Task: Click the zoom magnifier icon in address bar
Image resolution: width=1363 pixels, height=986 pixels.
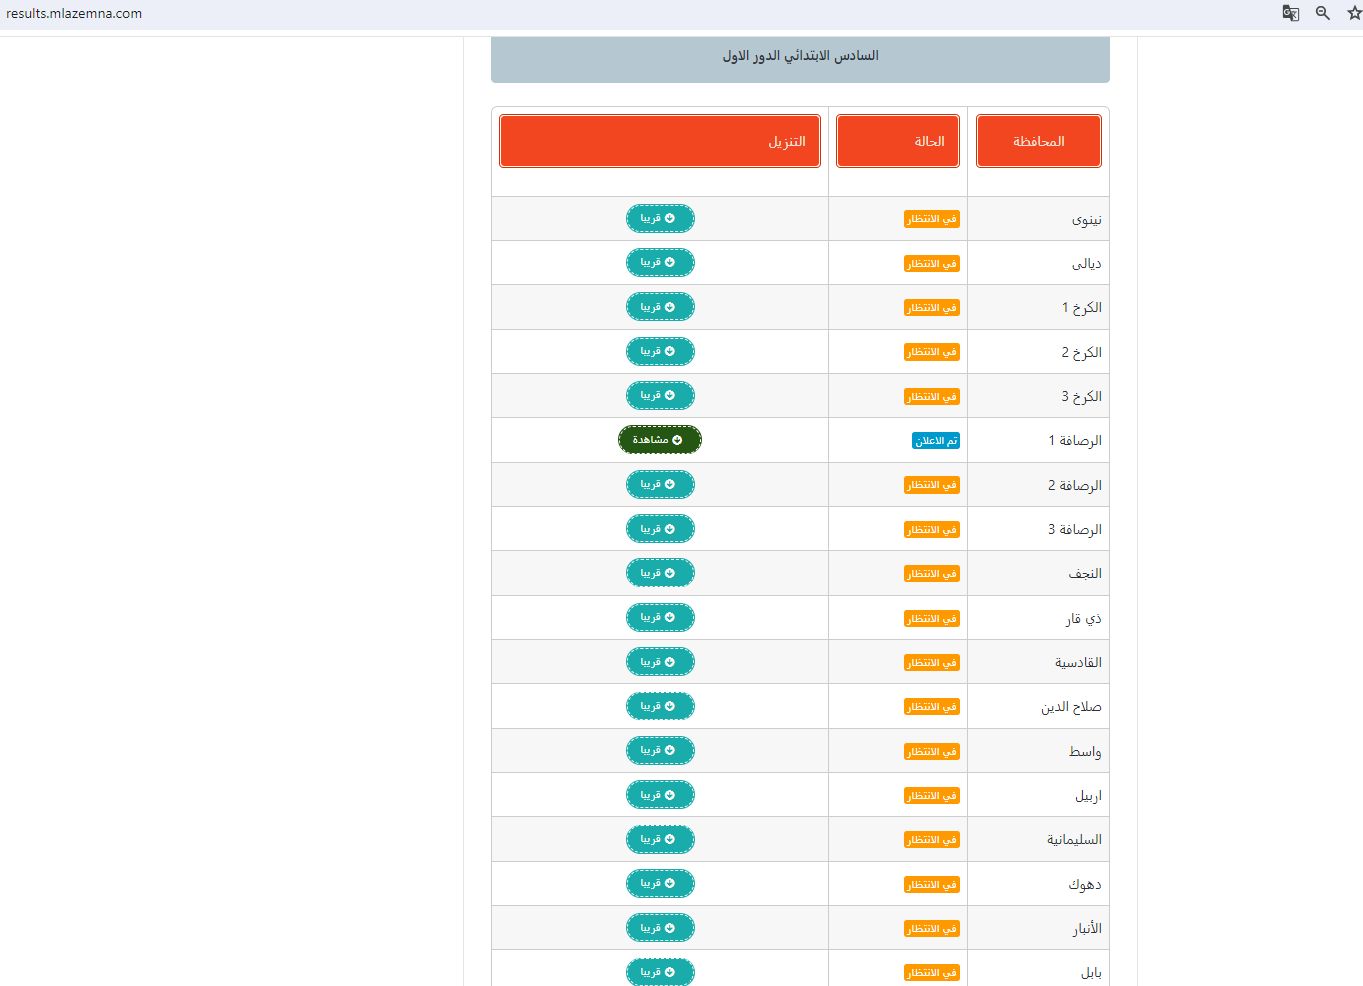Action: pos(1322,13)
